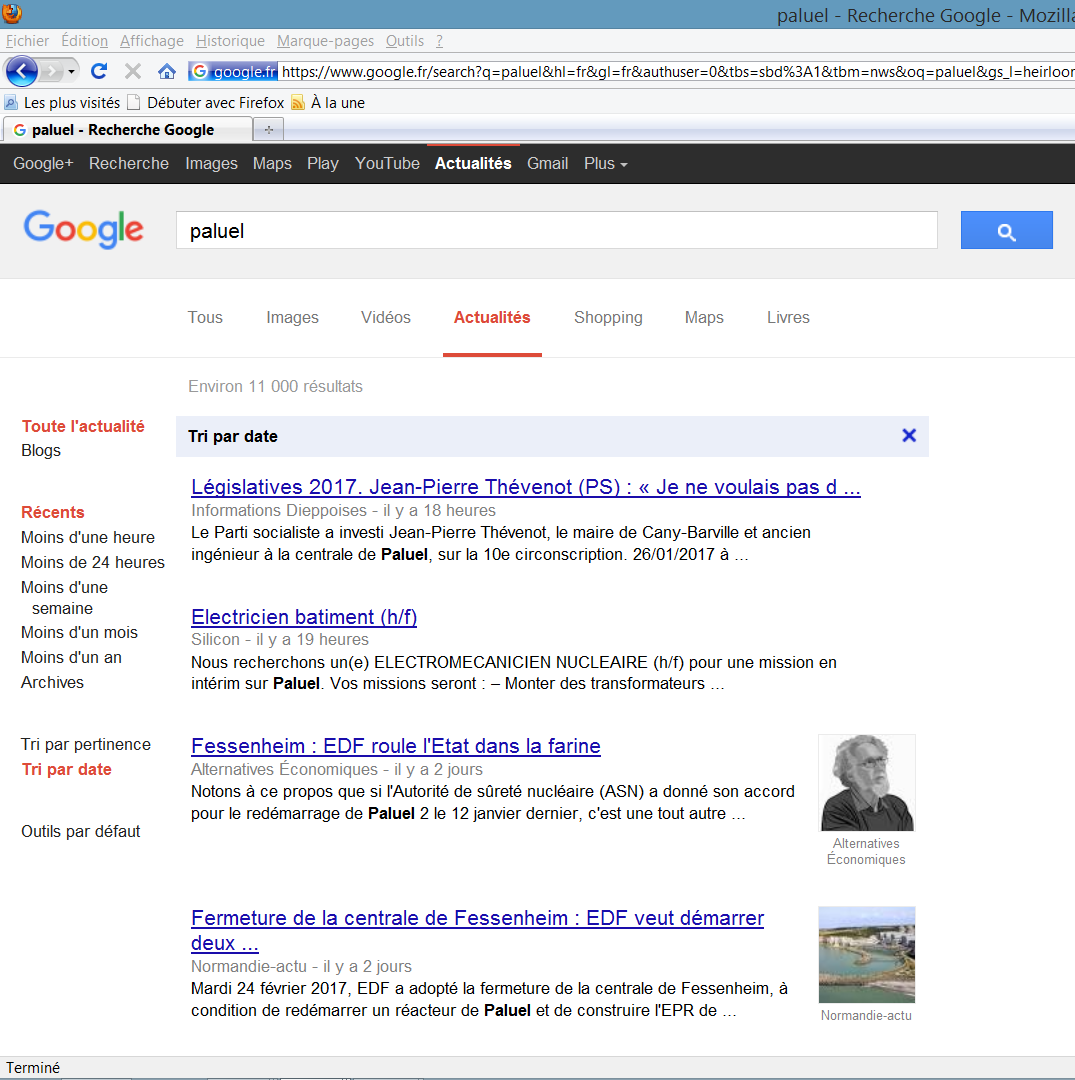1075x1080 pixels.
Task: Open Débuter avec Firefox bookmark
Action: coord(206,103)
